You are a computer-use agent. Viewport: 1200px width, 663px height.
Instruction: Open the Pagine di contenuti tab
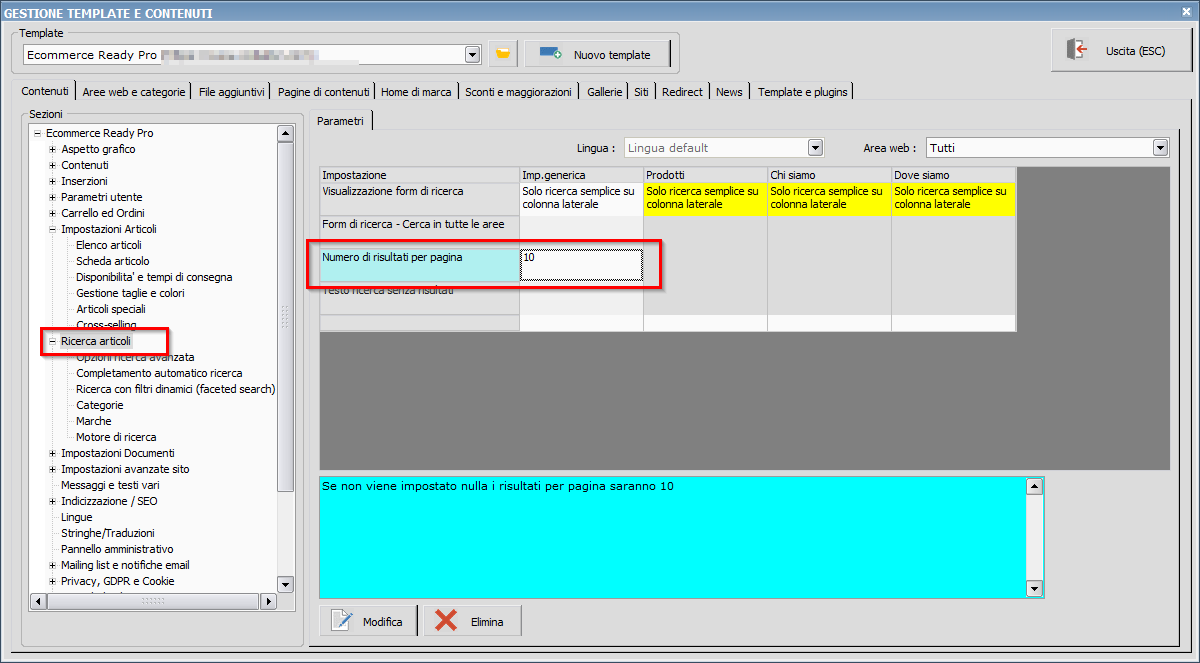tap(324, 92)
